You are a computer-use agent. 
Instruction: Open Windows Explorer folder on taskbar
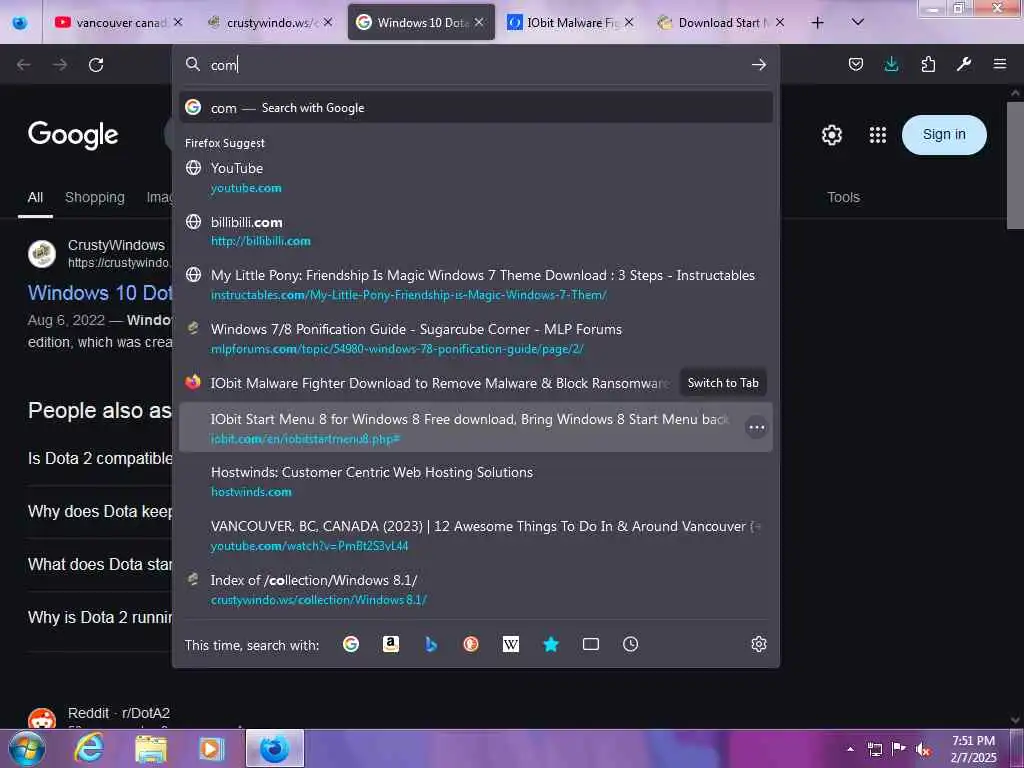pos(151,749)
